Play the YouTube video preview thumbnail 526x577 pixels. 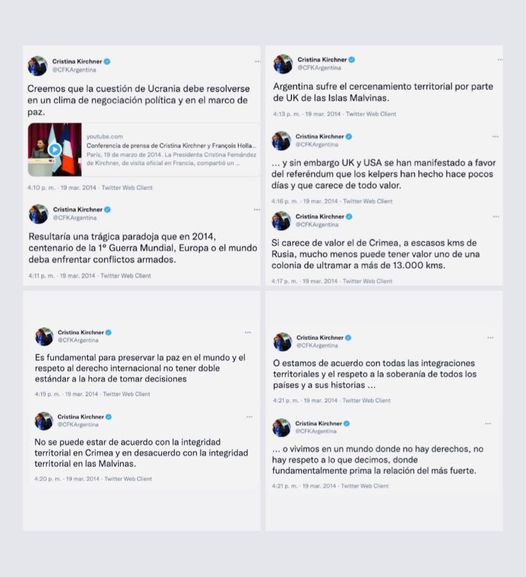(55, 149)
